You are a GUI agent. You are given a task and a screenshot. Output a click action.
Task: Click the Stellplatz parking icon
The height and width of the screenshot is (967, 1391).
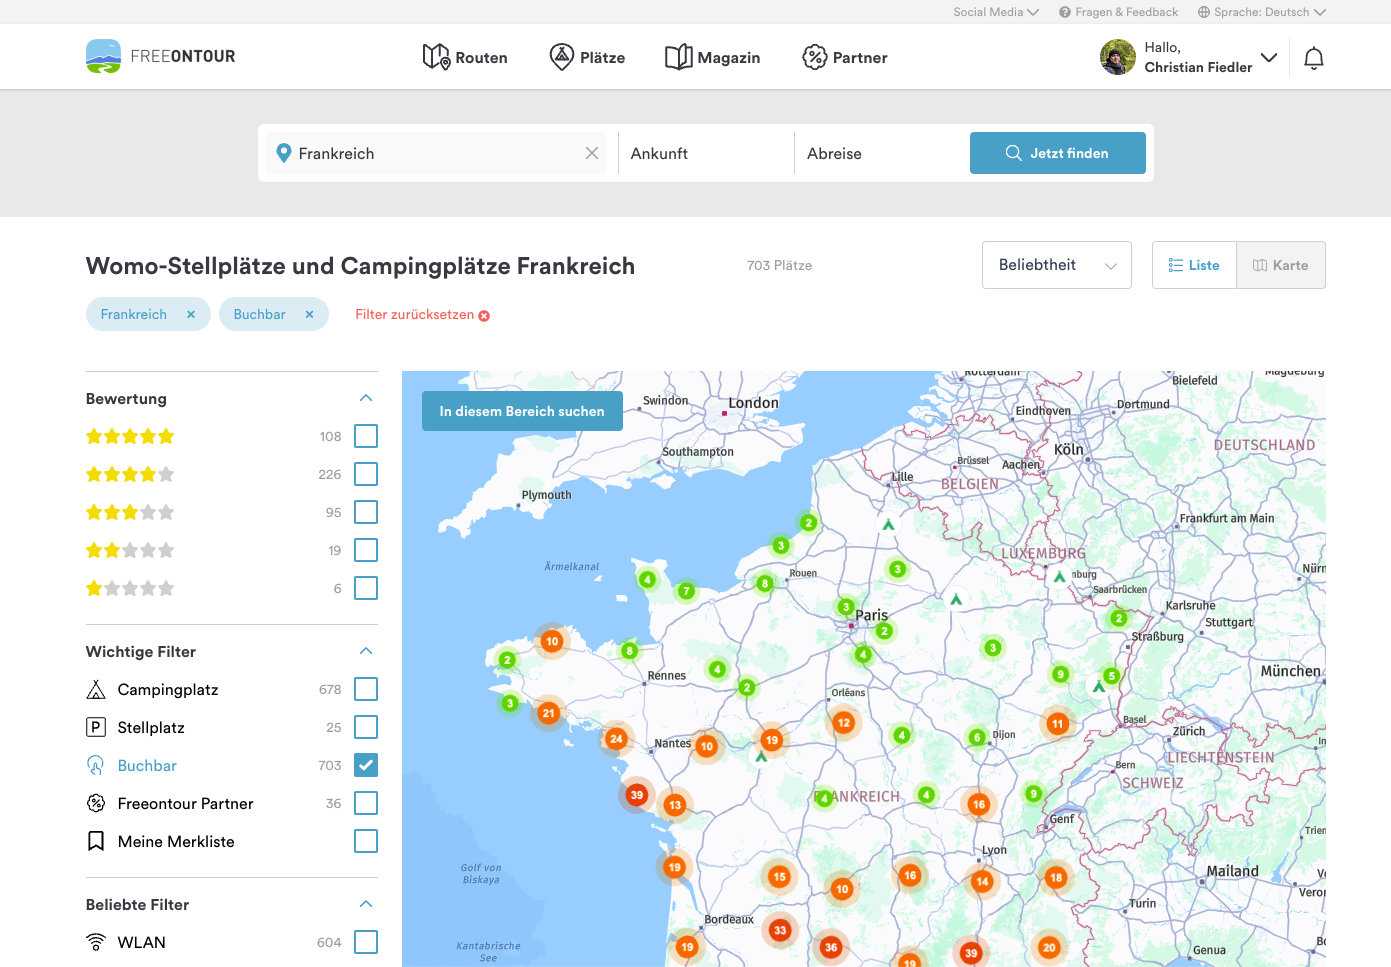click(96, 727)
